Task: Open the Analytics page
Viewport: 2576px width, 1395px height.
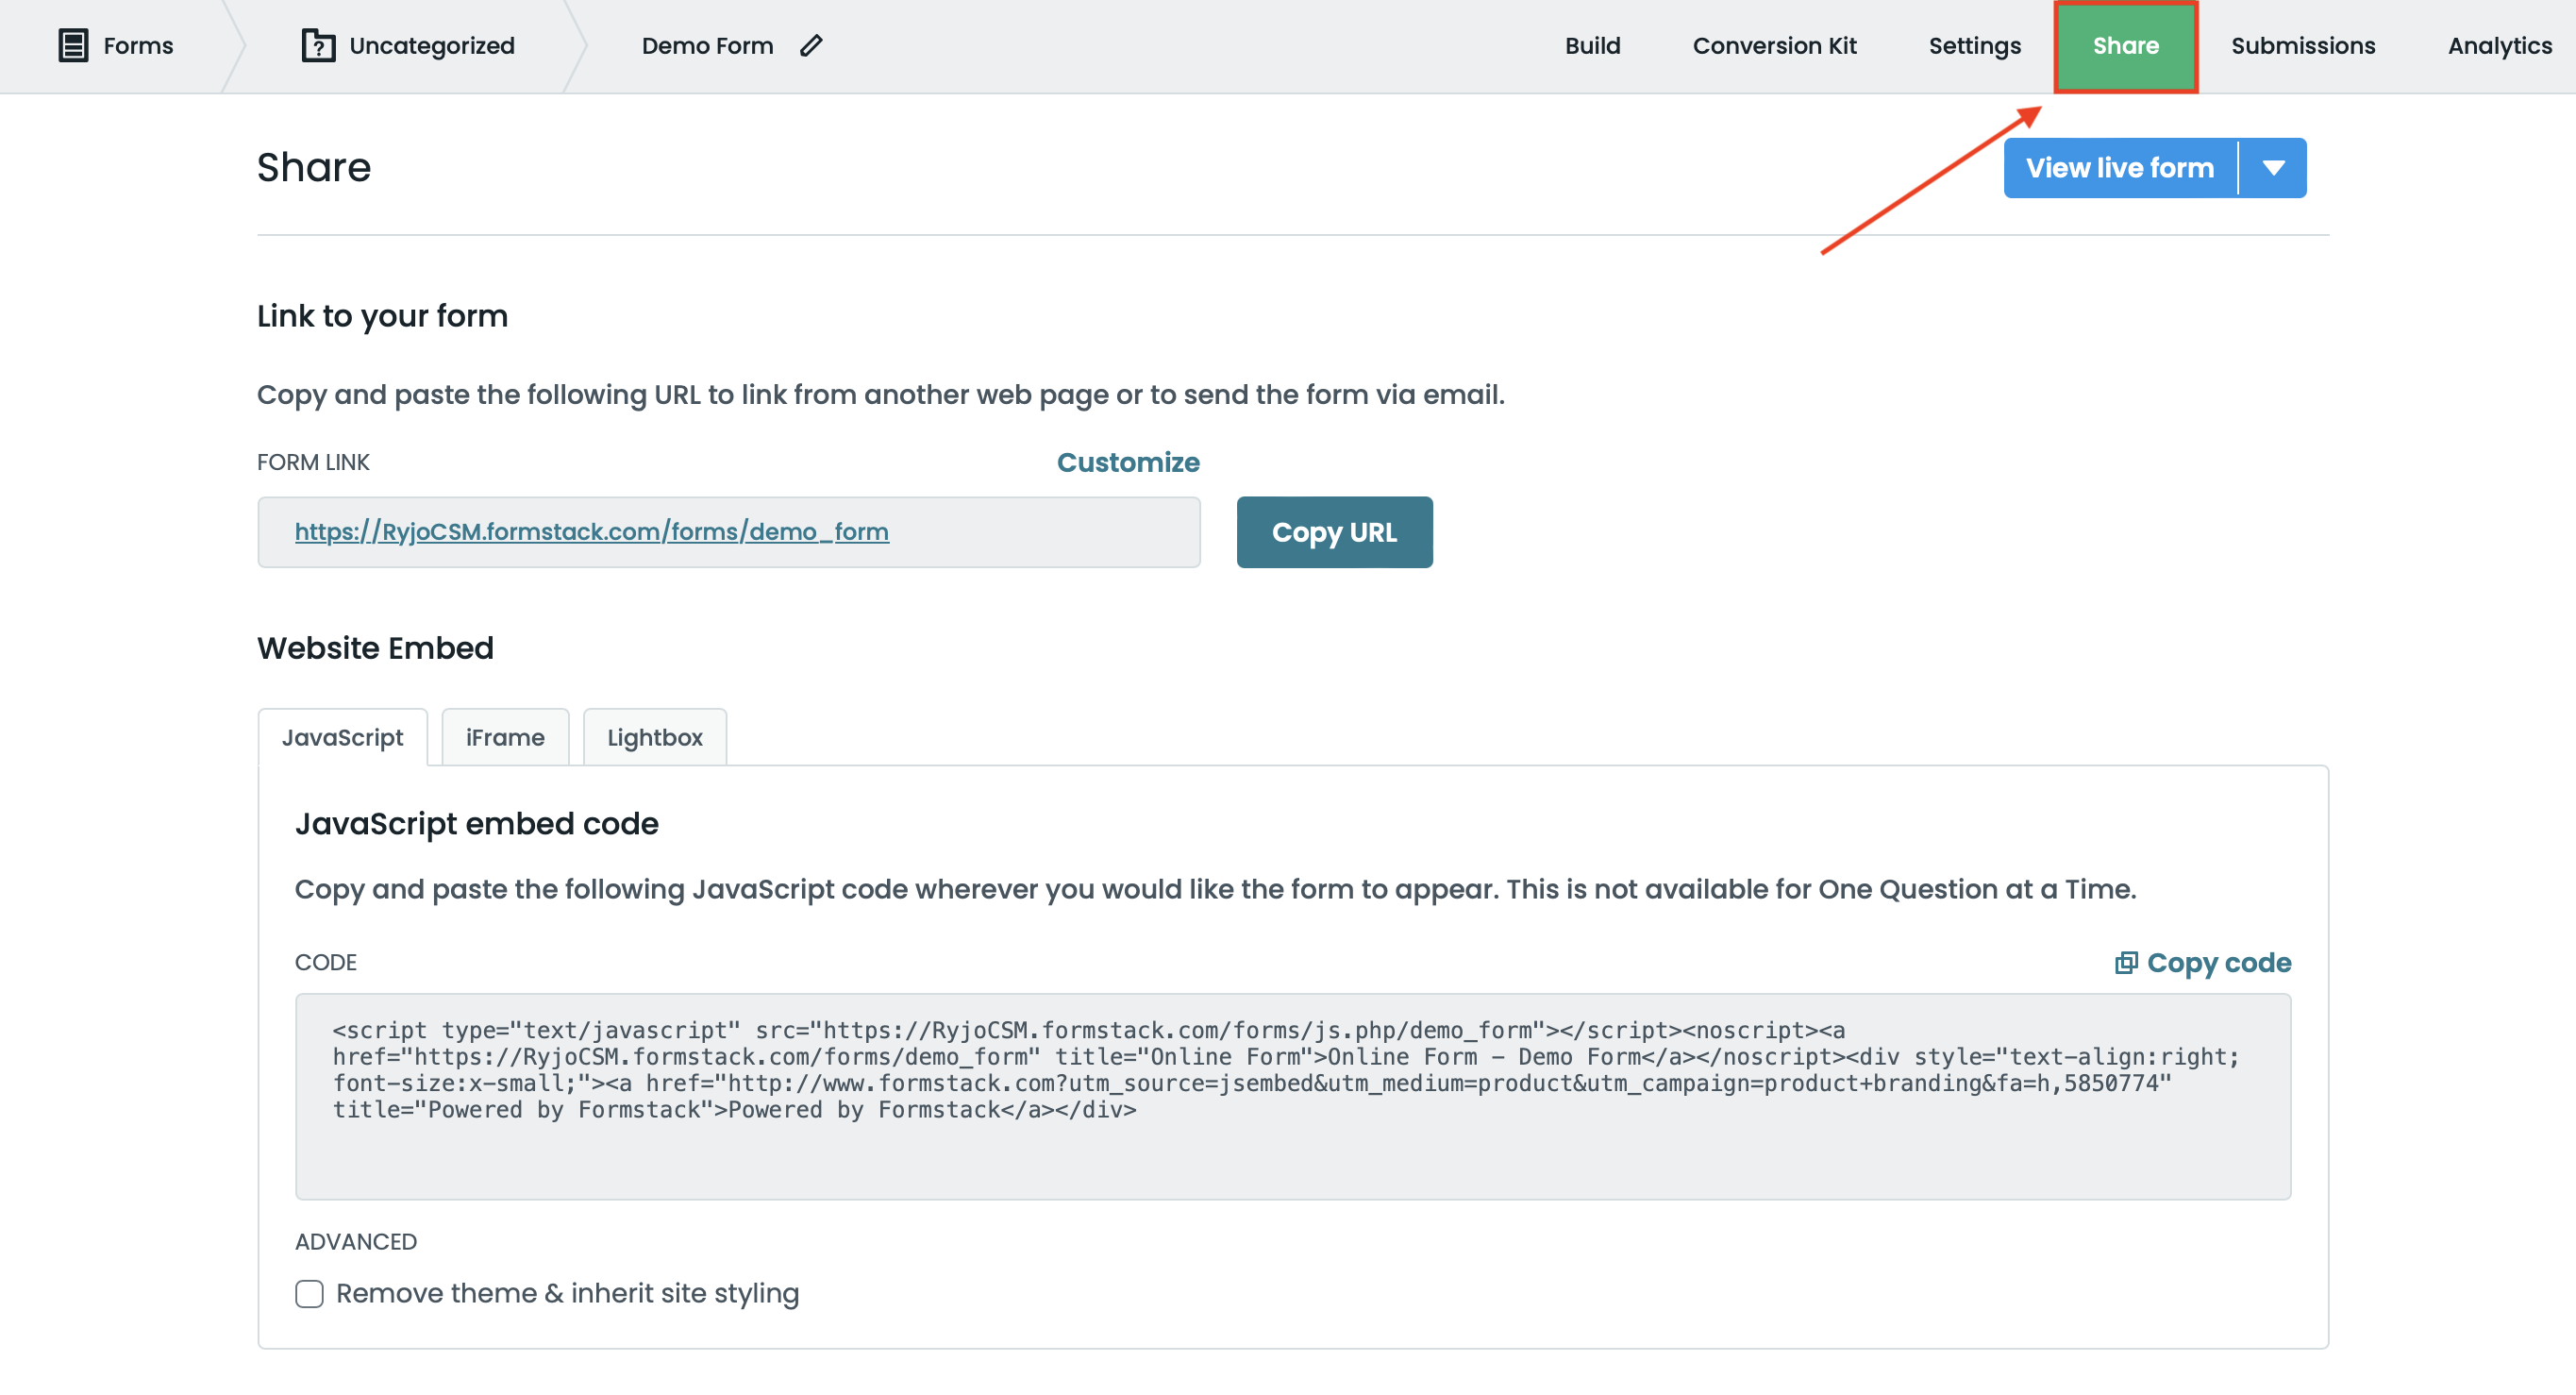Action: [x=2499, y=45]
